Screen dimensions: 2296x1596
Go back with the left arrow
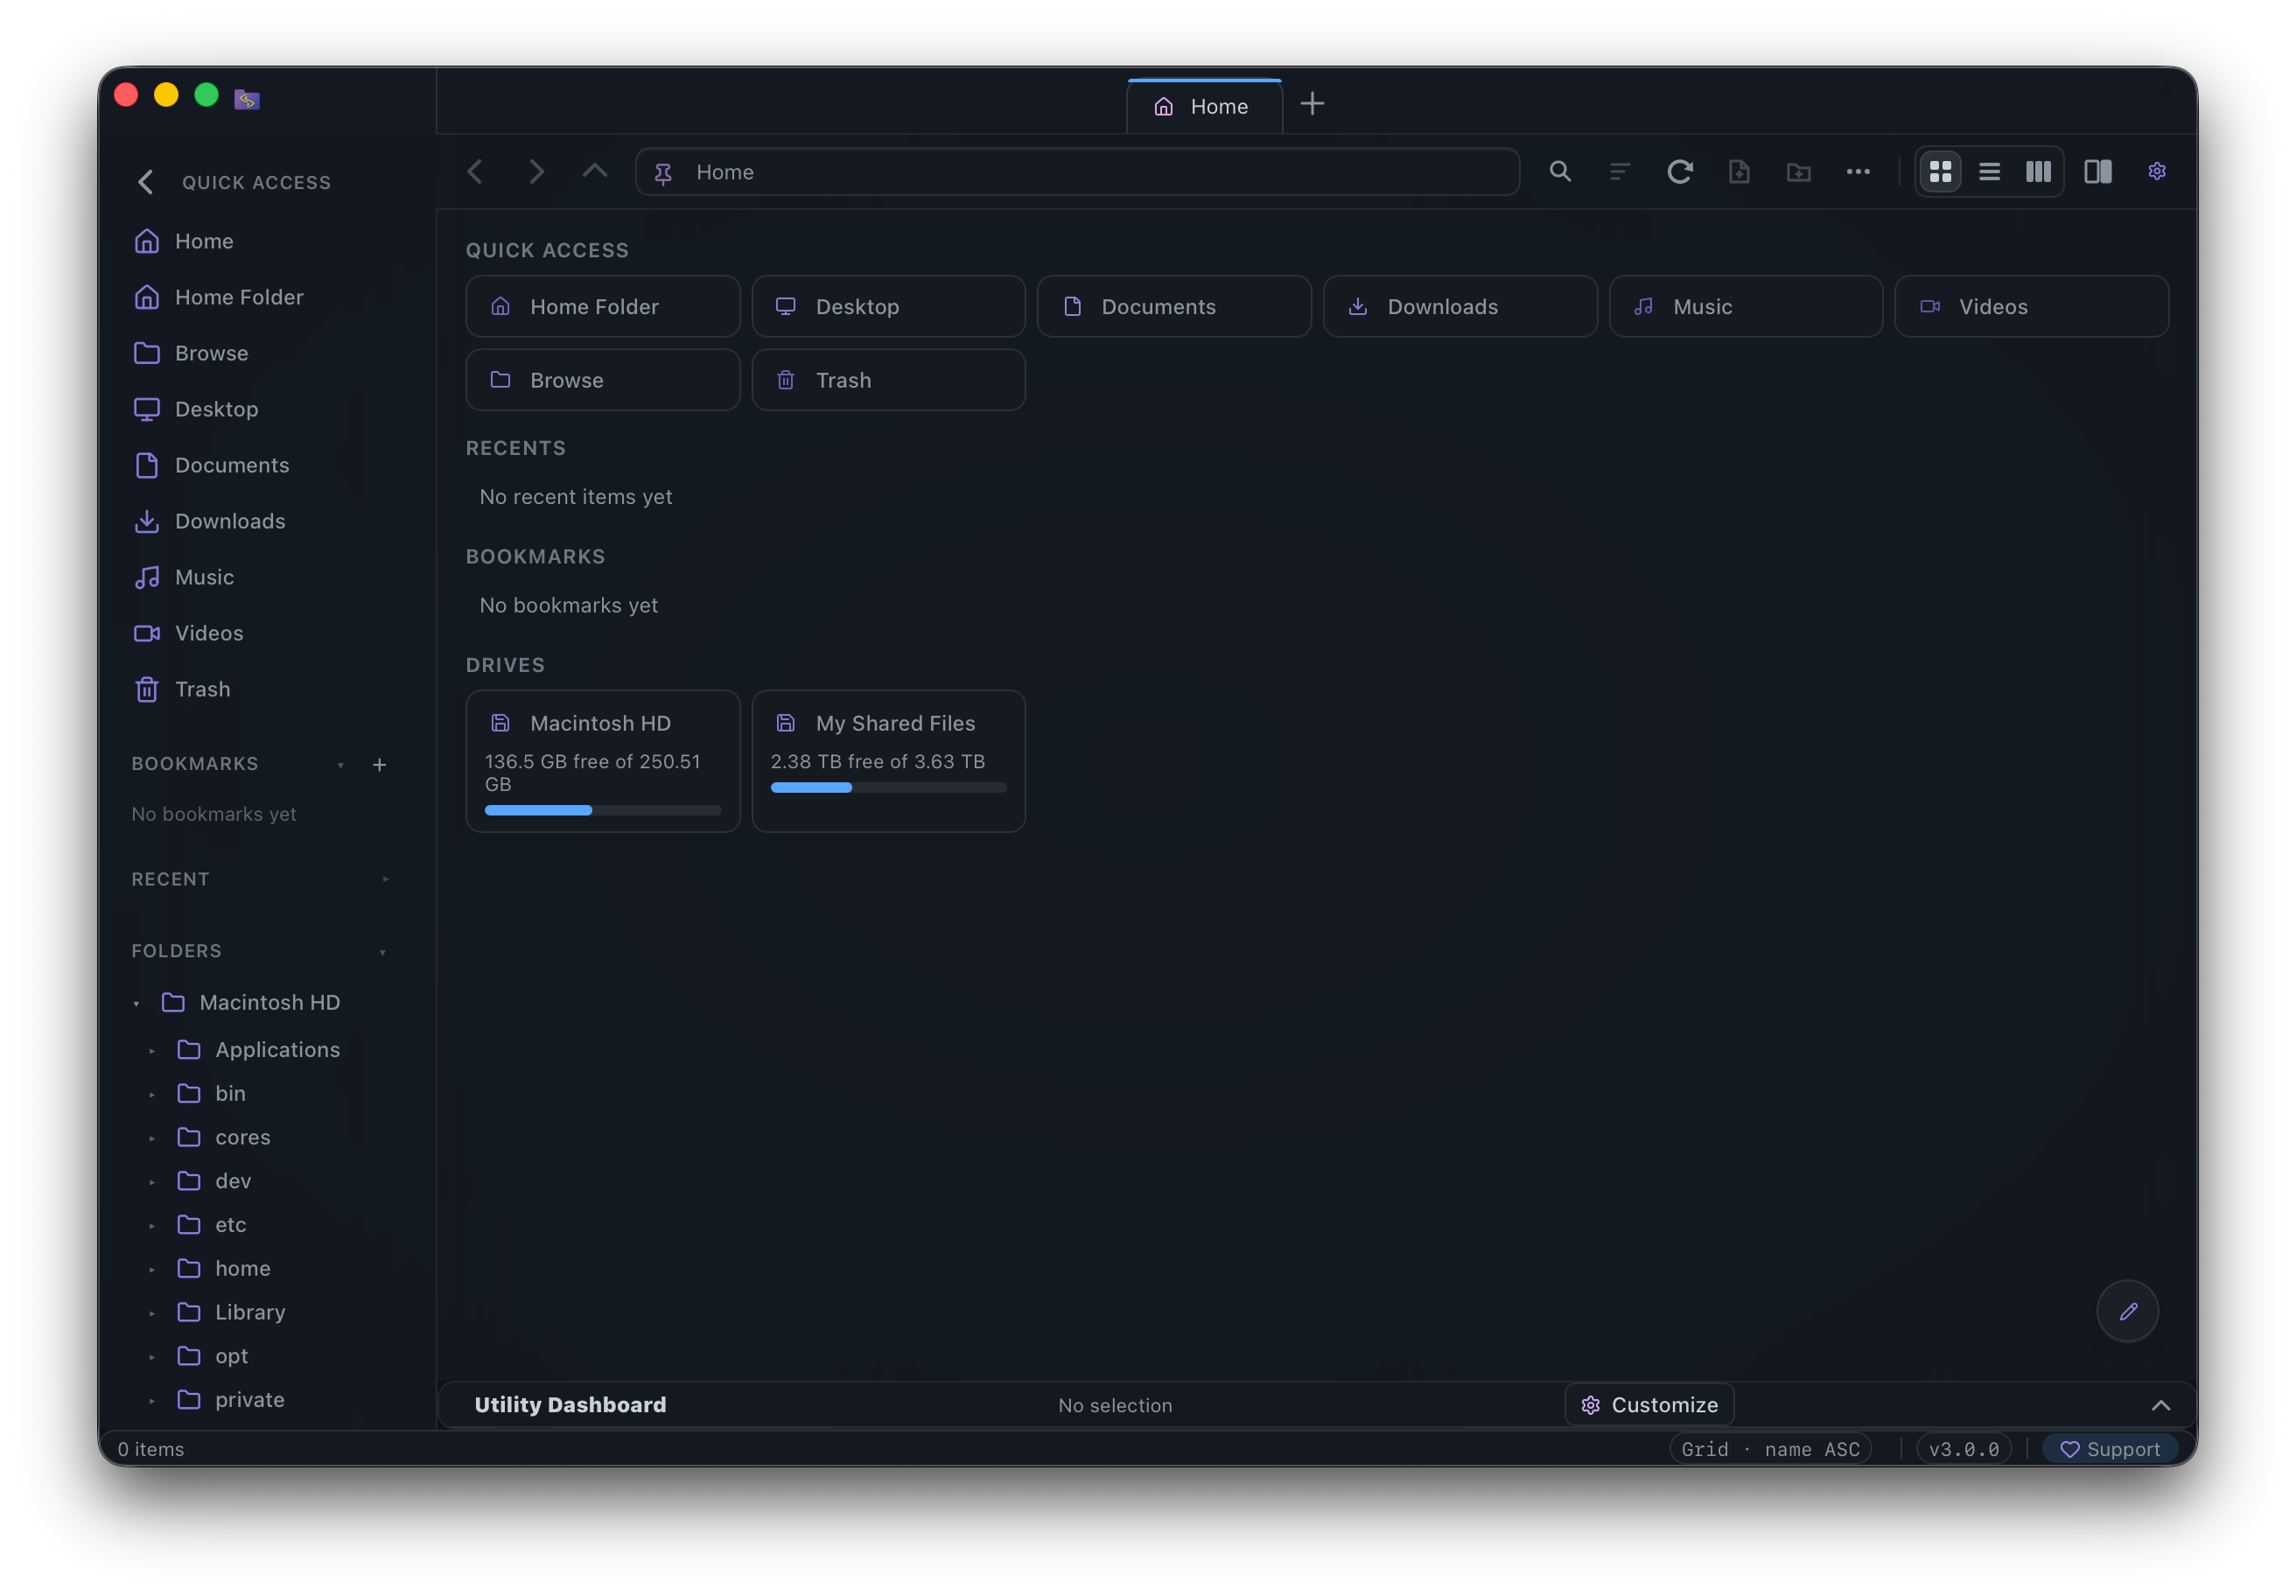point(476,172)
